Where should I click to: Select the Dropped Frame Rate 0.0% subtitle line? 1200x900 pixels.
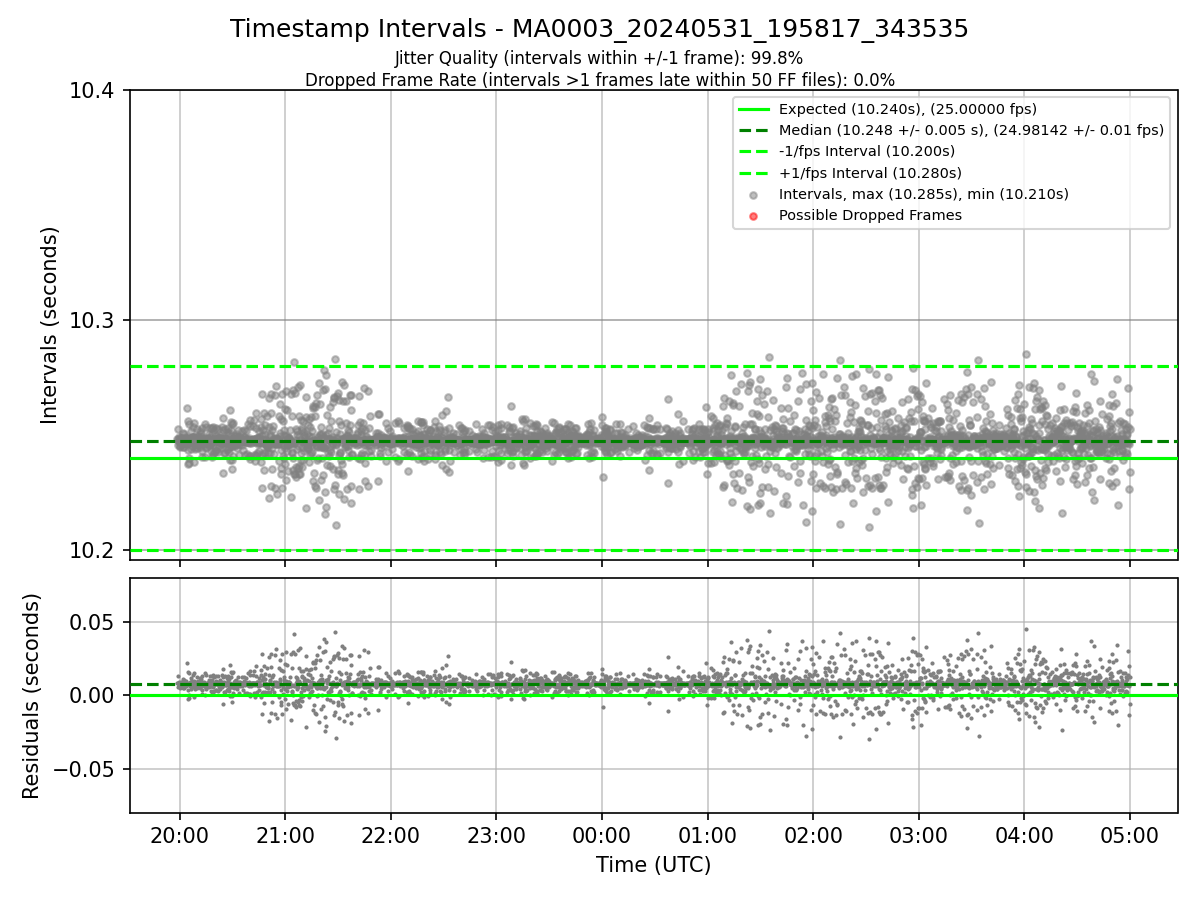pos(599,79)
